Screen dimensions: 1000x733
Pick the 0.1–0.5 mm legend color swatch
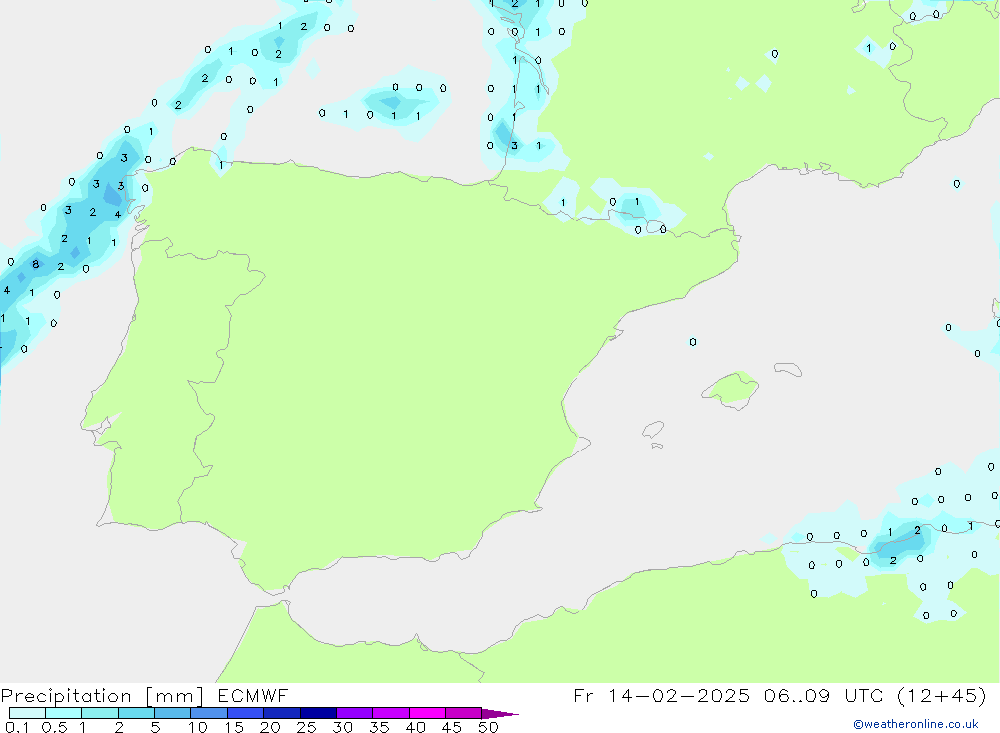point(27,713)
